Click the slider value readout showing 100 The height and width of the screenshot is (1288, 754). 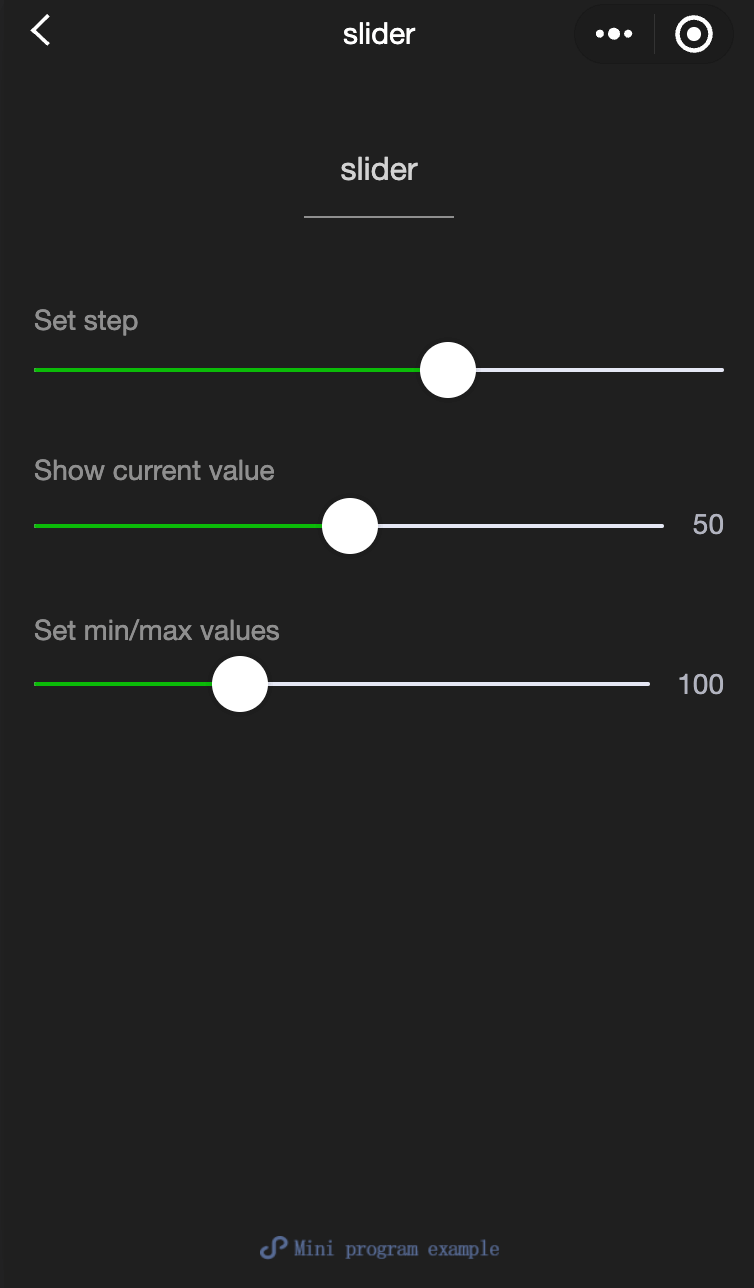pos(700,685)
